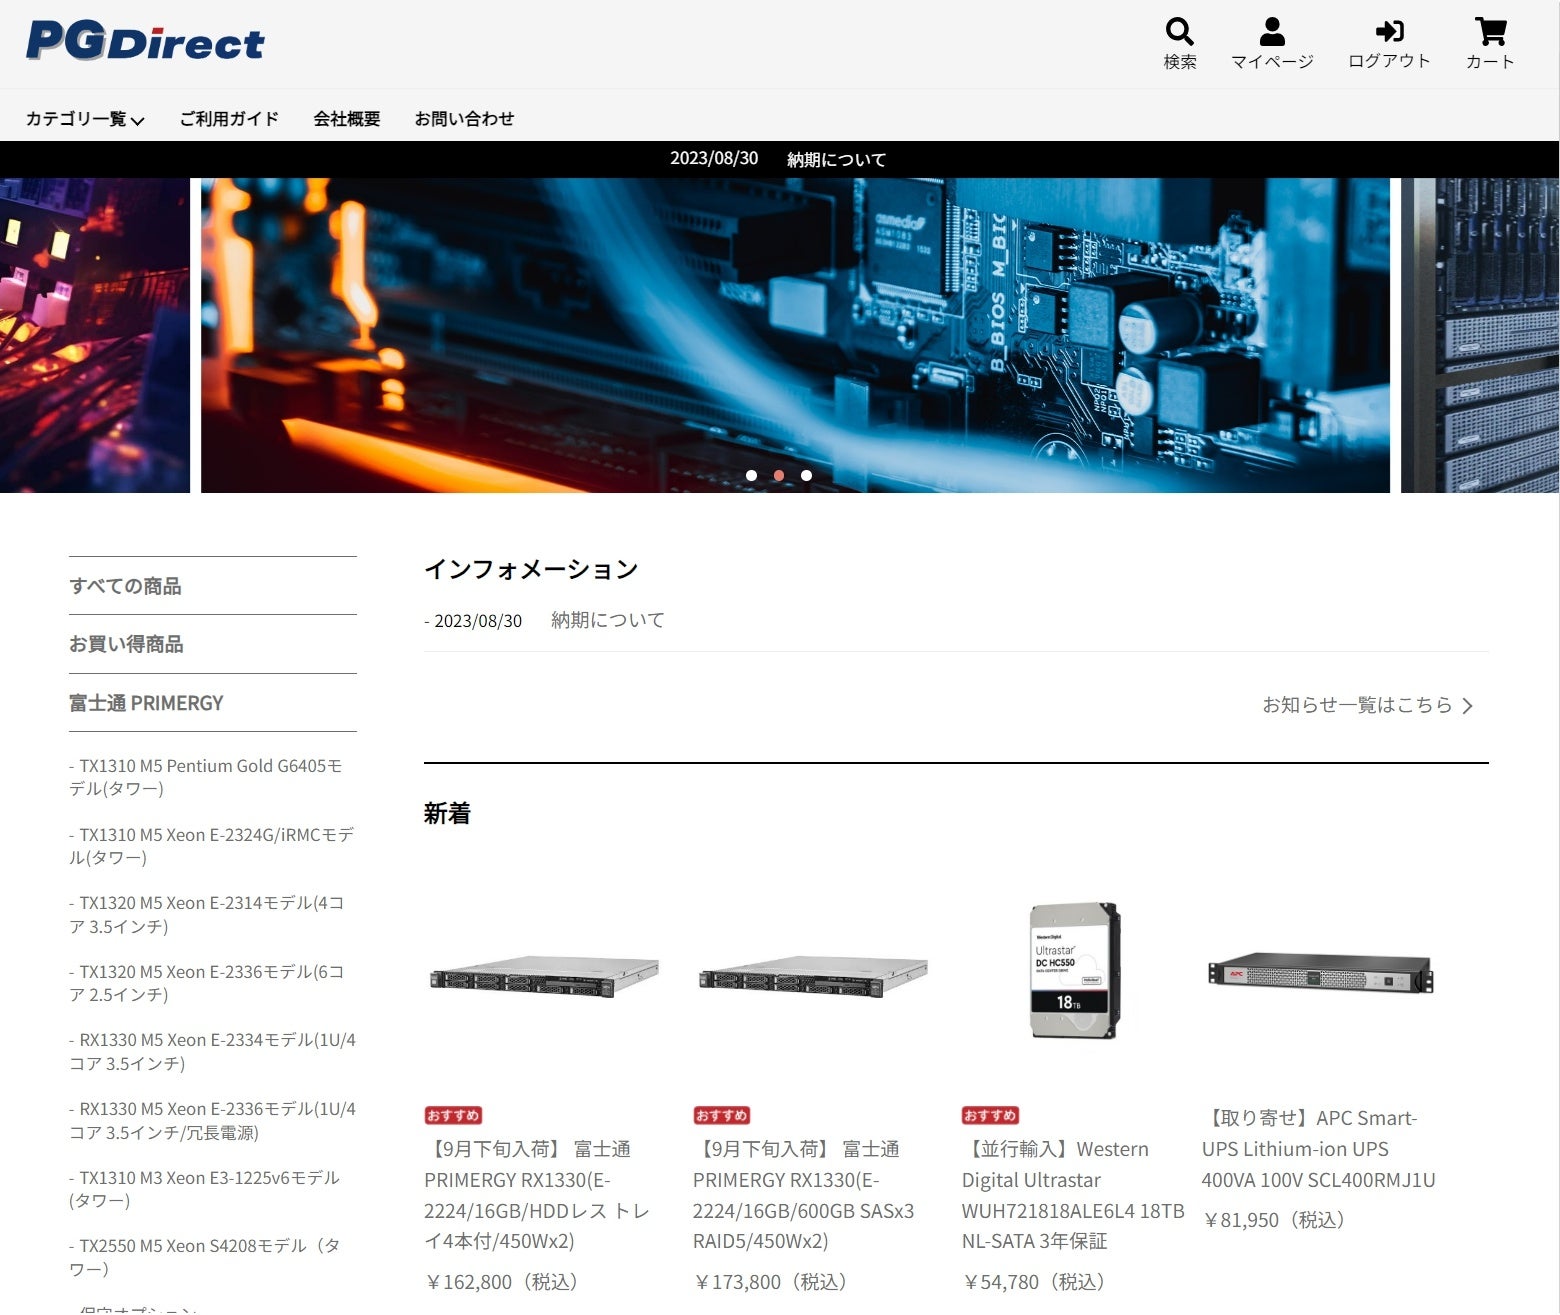This screenshot has width=1560, height=1315.
Task: Click the ￥81,950 price
Action: [1274, 1220]
